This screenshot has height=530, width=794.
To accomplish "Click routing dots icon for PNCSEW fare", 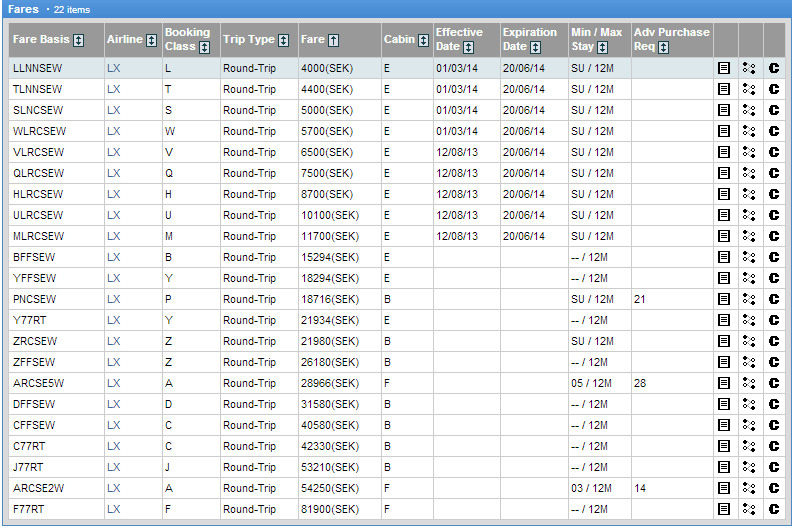I will click(x=748, y=299).
